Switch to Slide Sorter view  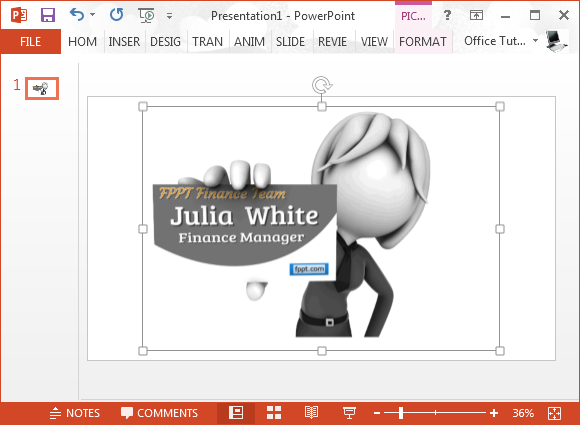(x=274, y=413)
